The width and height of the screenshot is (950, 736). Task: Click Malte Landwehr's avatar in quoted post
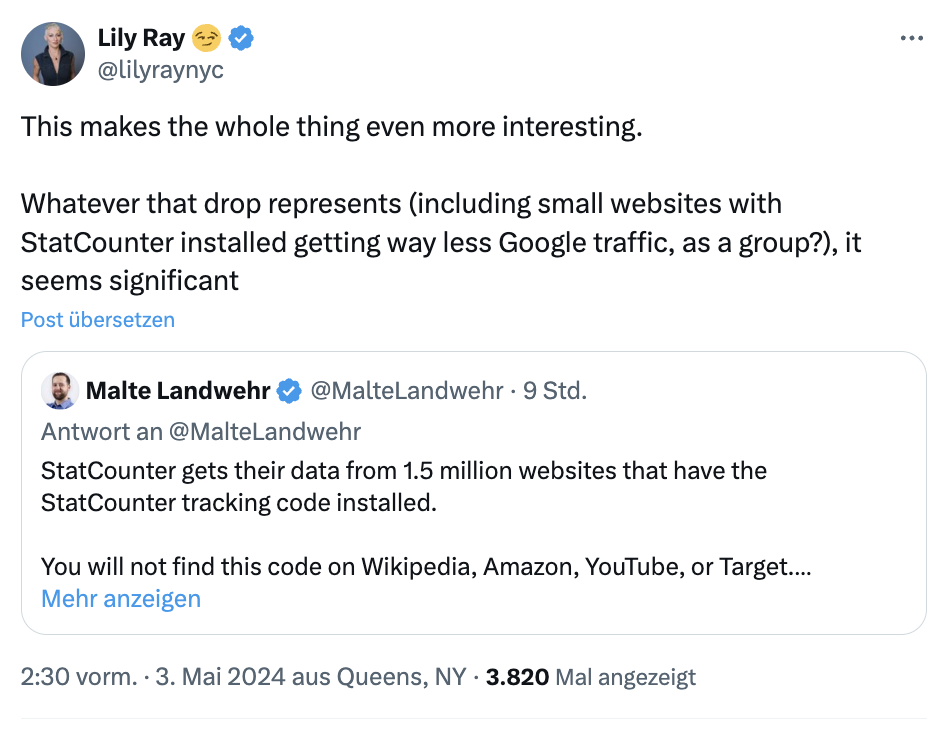[x=59, y=390]
